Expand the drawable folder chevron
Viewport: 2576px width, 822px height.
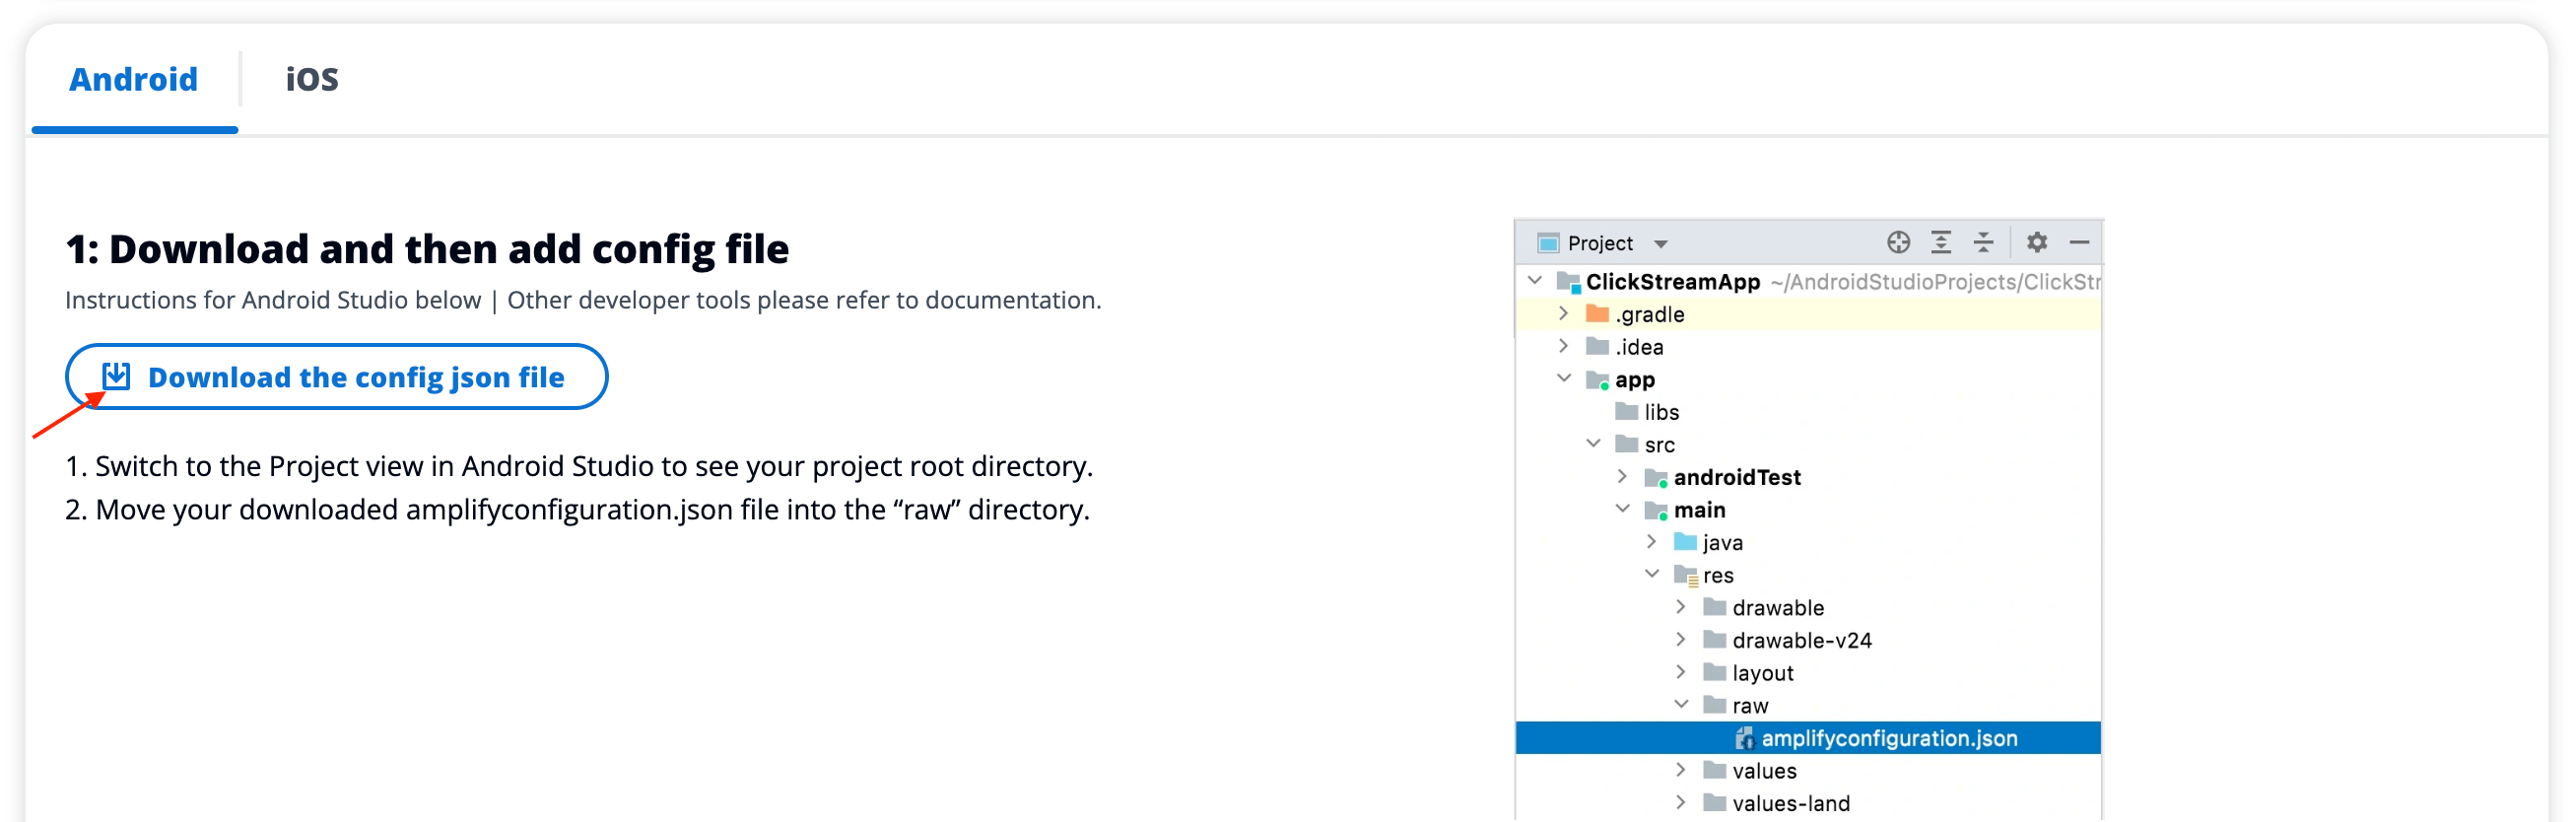(x=1681, y=606)
